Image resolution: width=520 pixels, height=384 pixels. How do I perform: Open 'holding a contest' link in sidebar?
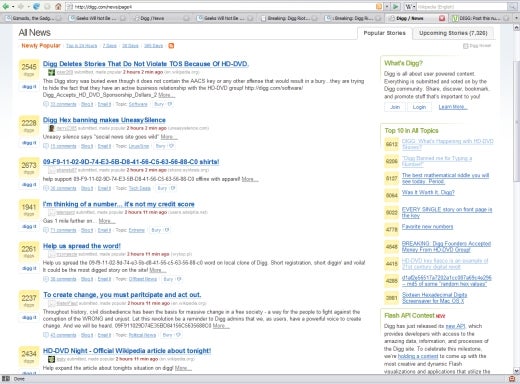[418, 356]
